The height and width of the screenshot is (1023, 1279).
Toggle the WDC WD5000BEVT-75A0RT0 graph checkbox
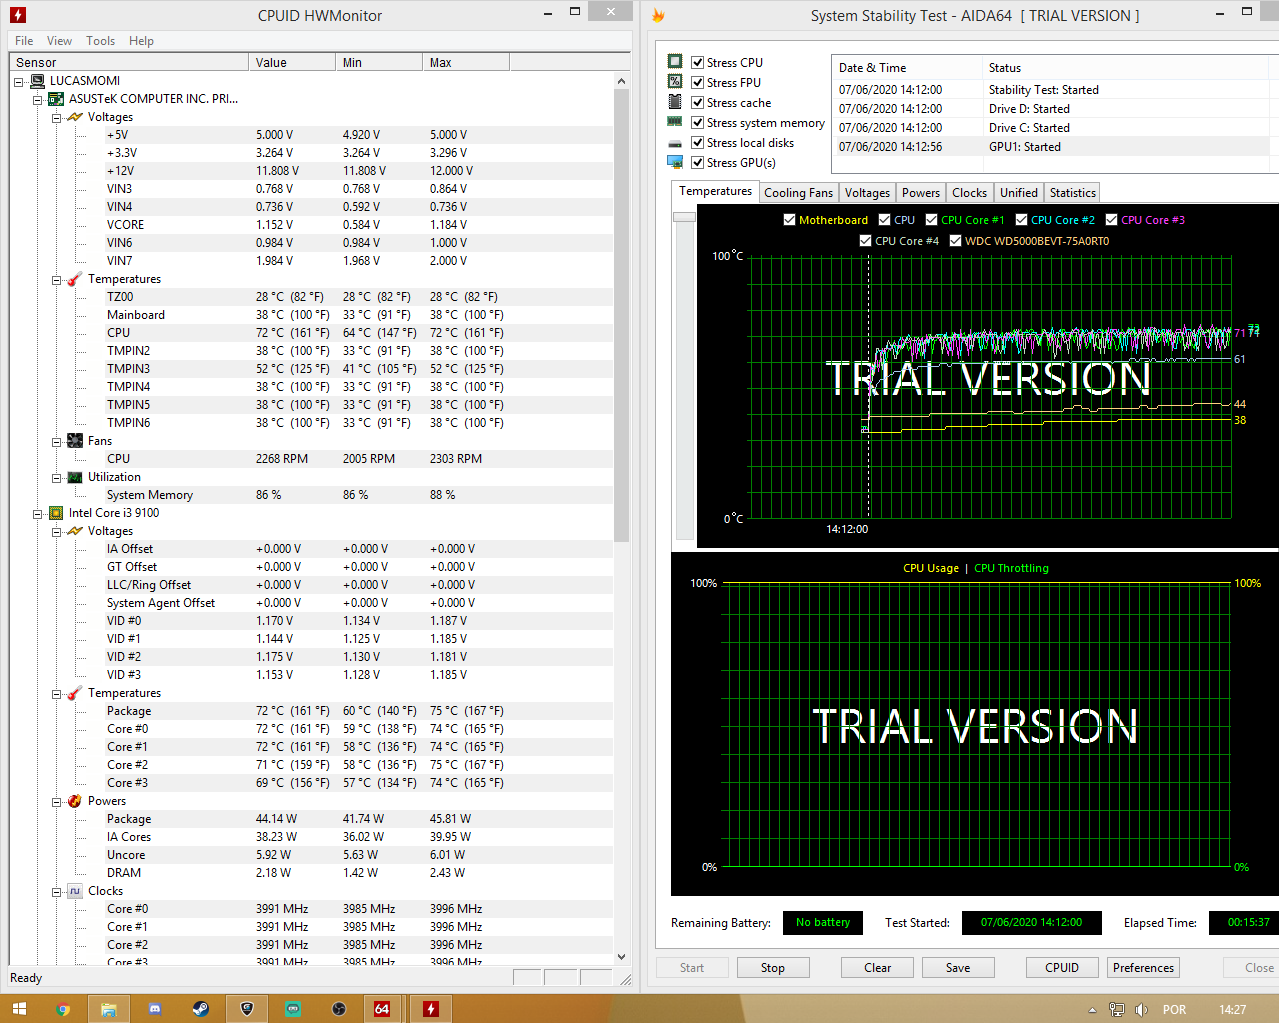[x=955, y=241]
